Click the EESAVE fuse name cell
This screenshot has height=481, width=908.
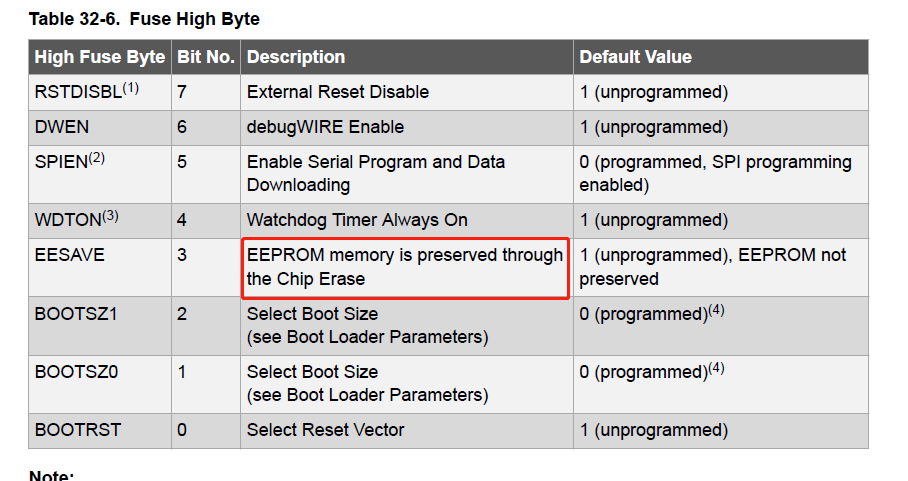(x=69, y=255)
